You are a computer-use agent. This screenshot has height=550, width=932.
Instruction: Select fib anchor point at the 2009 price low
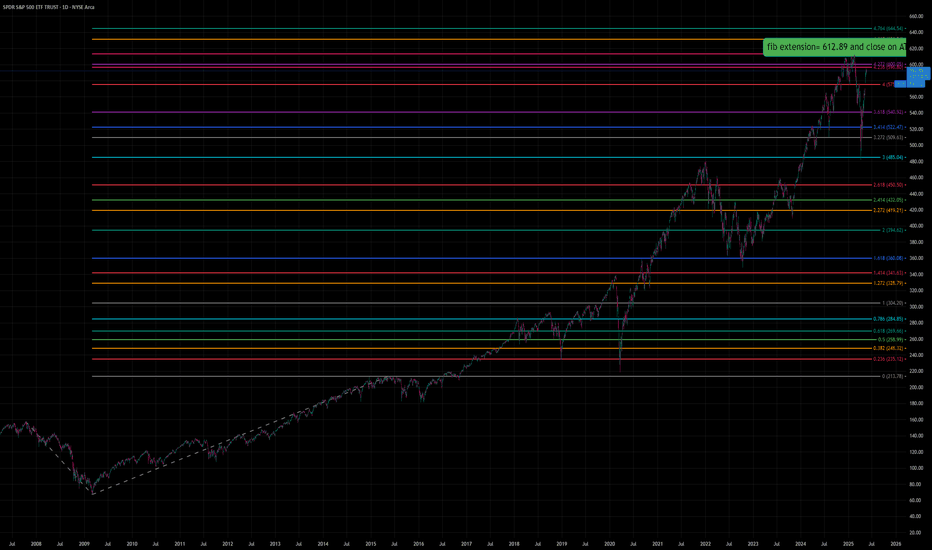pyautogui.click(x=93, y=494)
